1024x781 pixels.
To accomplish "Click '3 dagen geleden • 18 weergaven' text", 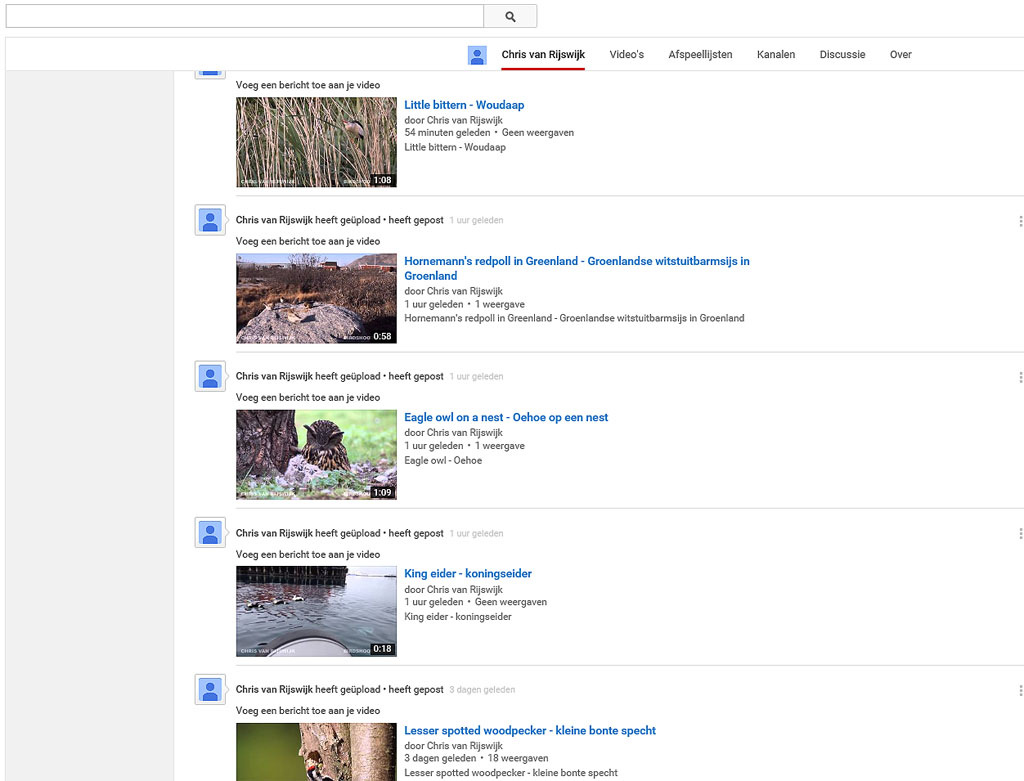I will pos(476,758).
